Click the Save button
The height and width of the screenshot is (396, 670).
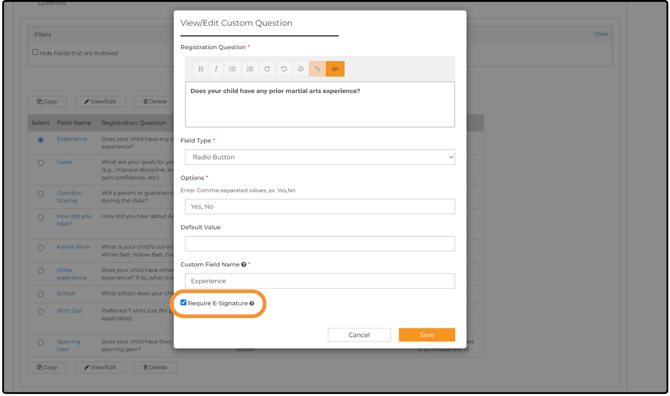[x=426, y=335]
